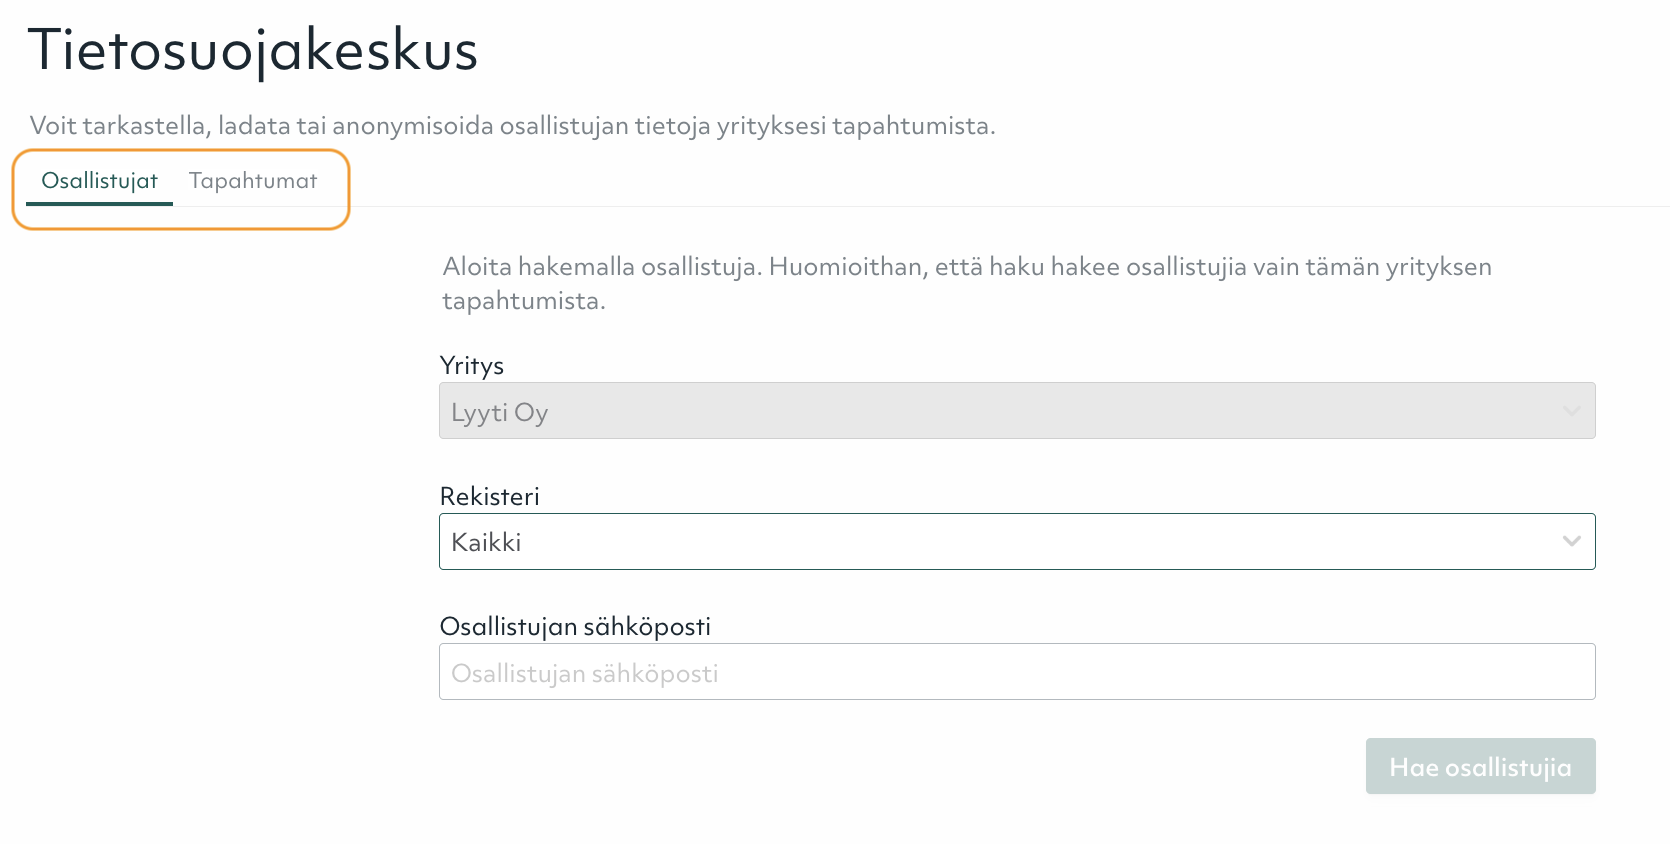
Task: Click the Yritys field label
Action: (471, 366)
